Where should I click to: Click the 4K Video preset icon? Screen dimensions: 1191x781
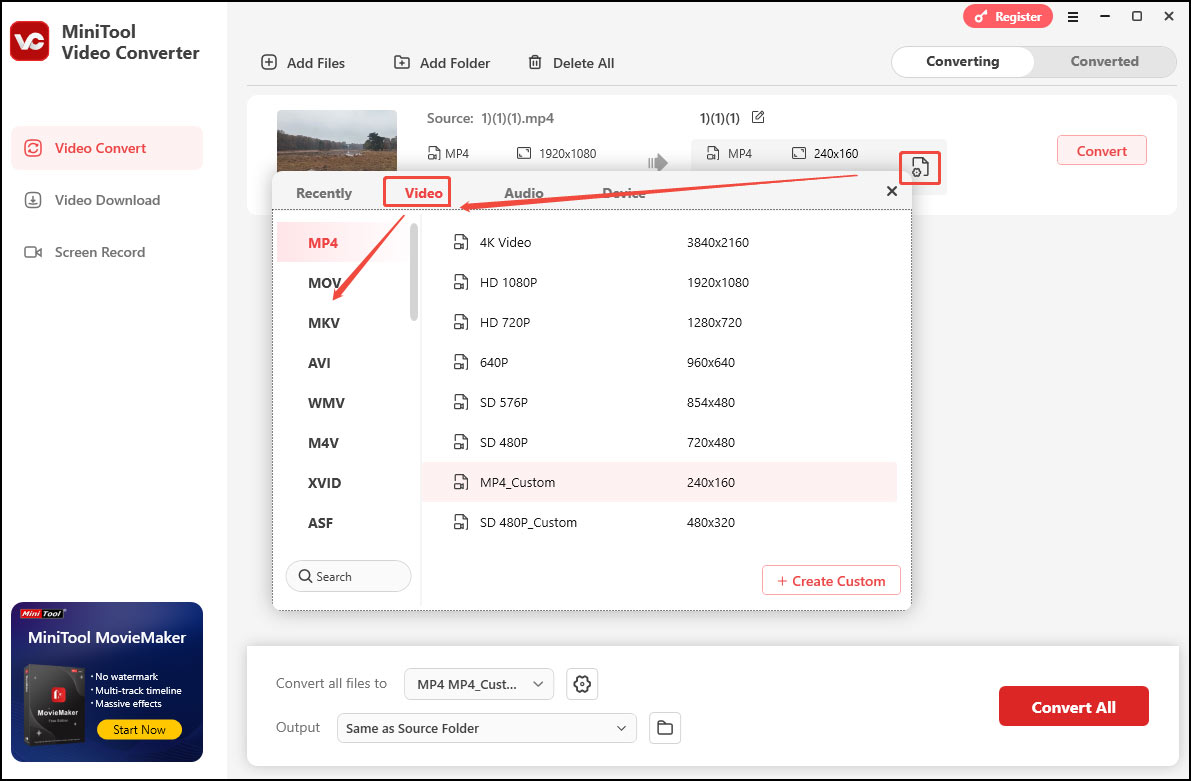[461, 242]
